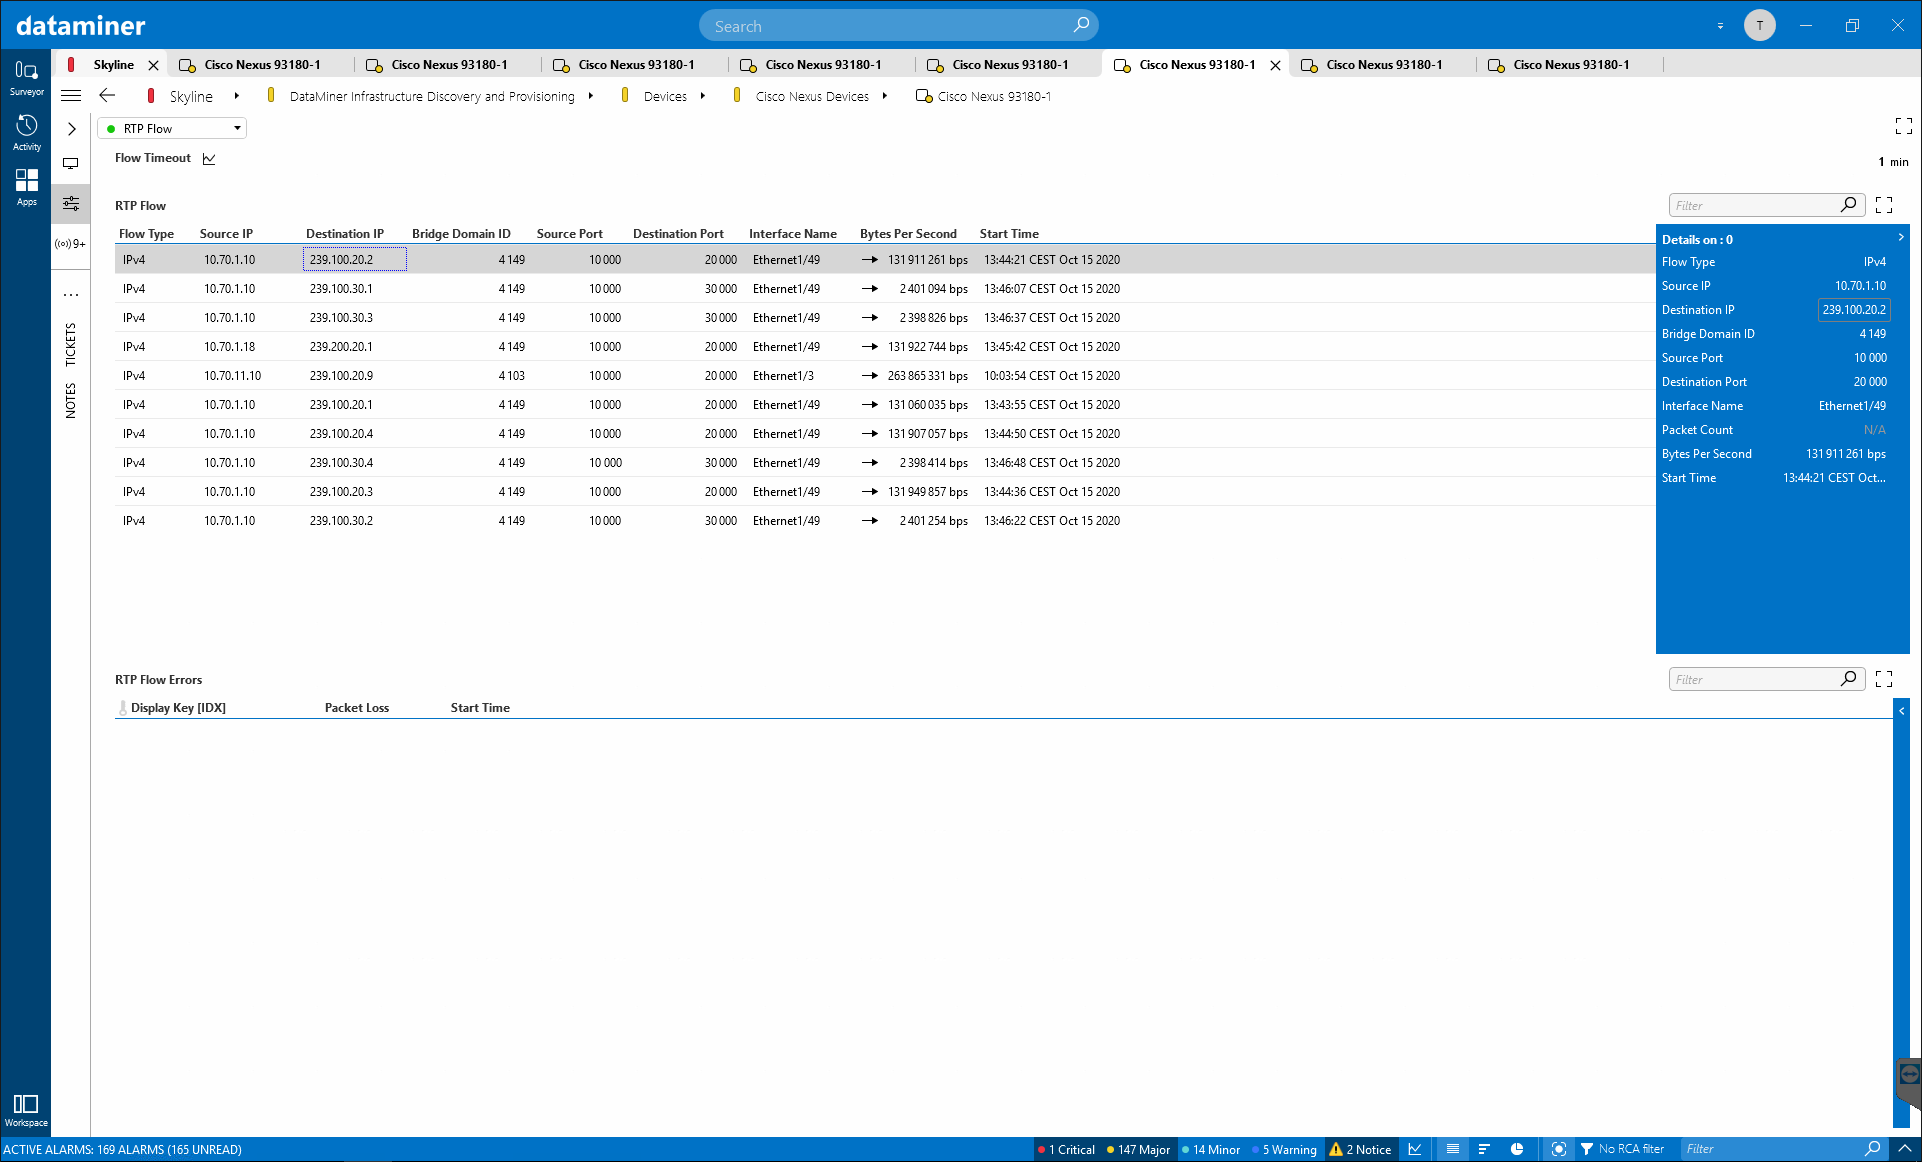The width and height of the screenshot is (1922, 1162).
Task: Toggle the 5 Warning alarm filter
Action: [x=1284, y=1150]
